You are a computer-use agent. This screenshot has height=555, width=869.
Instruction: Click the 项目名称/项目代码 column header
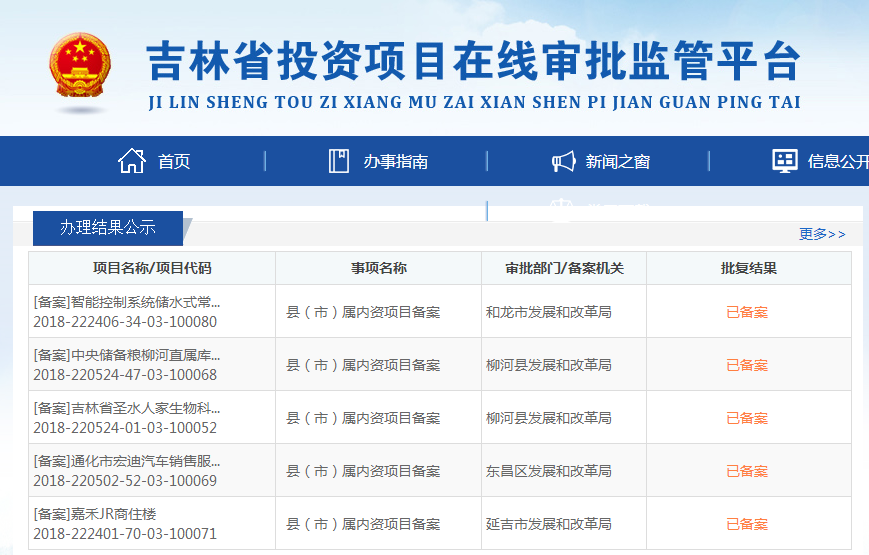point(152,268)
